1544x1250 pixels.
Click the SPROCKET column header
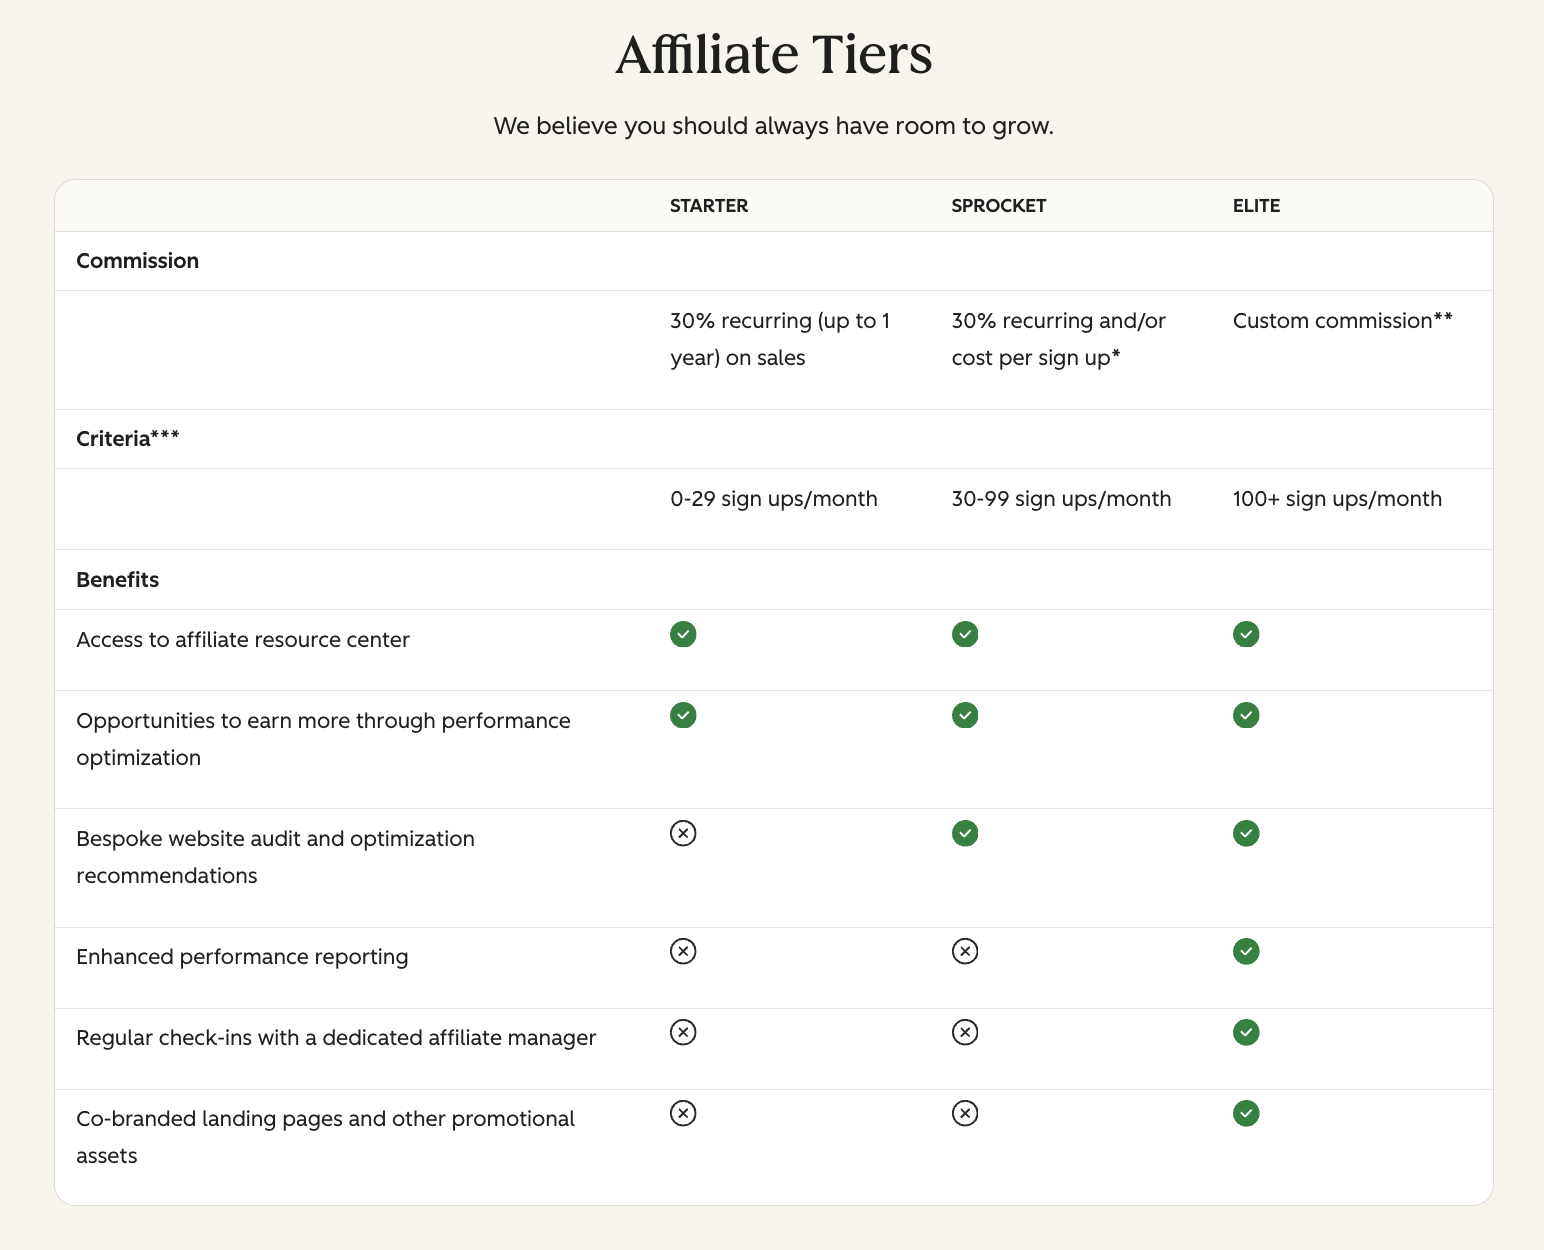click(x=999, y=206)
